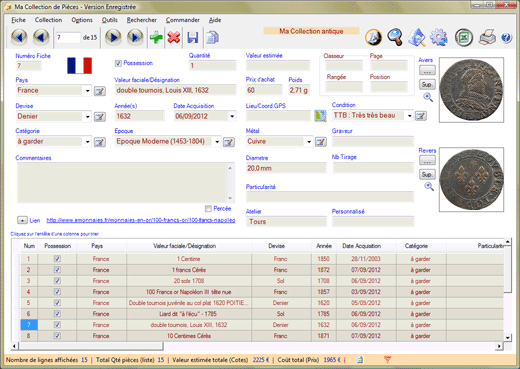Toggle the Percée checkbox
The image size is (520, 369).
coord(208,209)
